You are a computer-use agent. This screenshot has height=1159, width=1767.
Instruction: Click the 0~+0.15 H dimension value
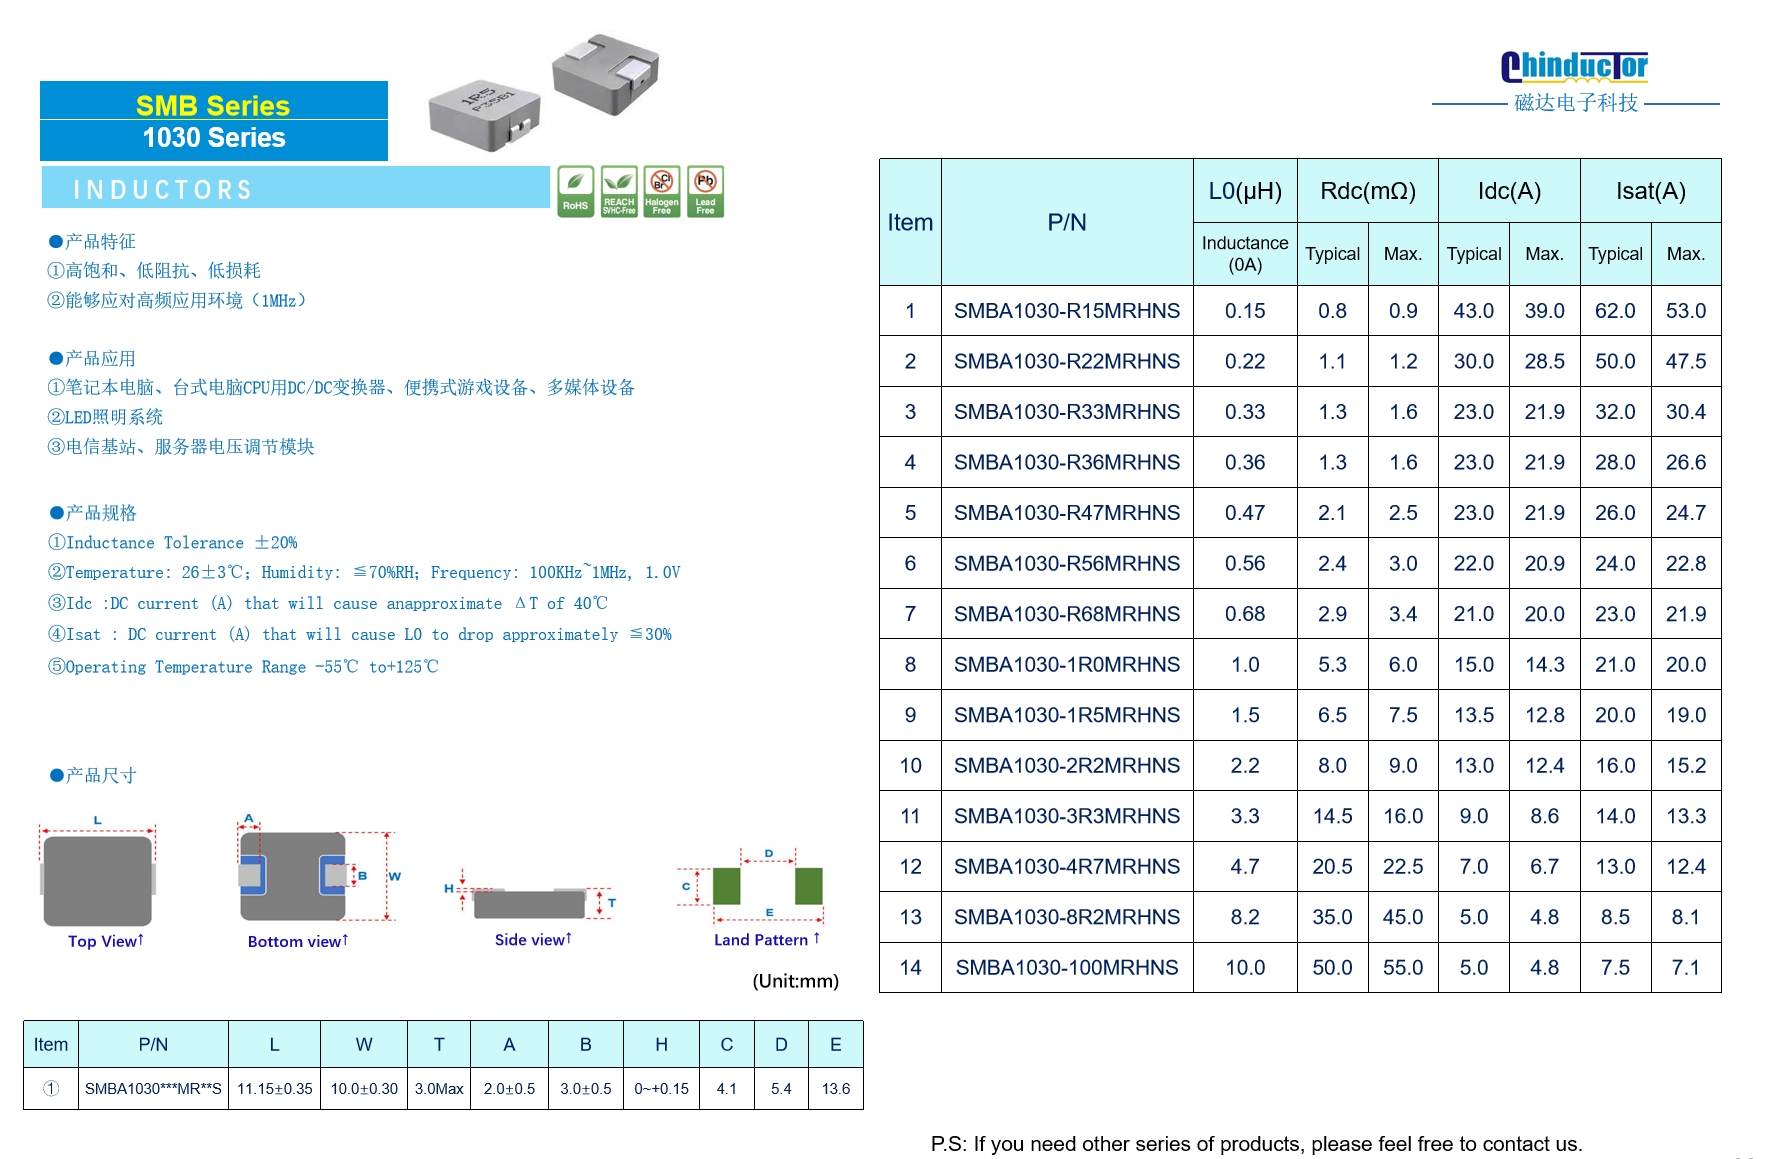(661, 1089)
